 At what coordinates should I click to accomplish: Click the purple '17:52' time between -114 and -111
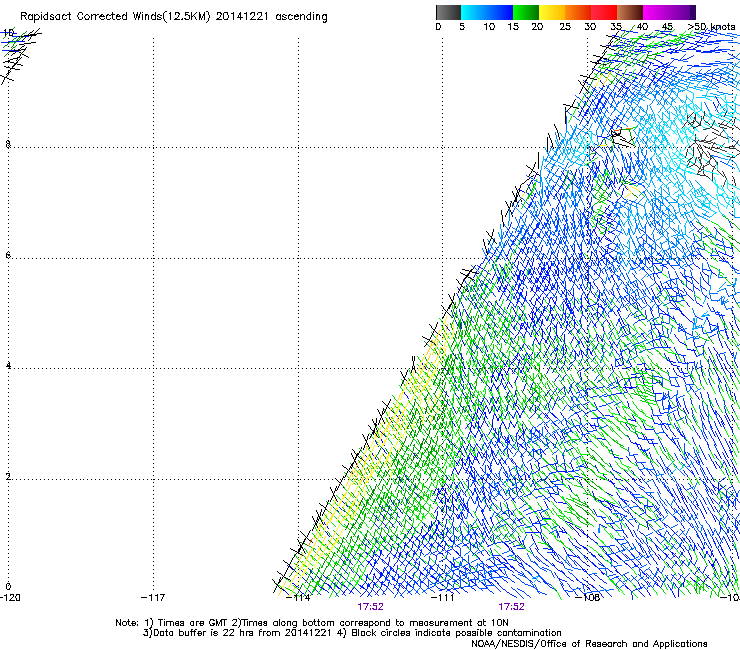370,607
